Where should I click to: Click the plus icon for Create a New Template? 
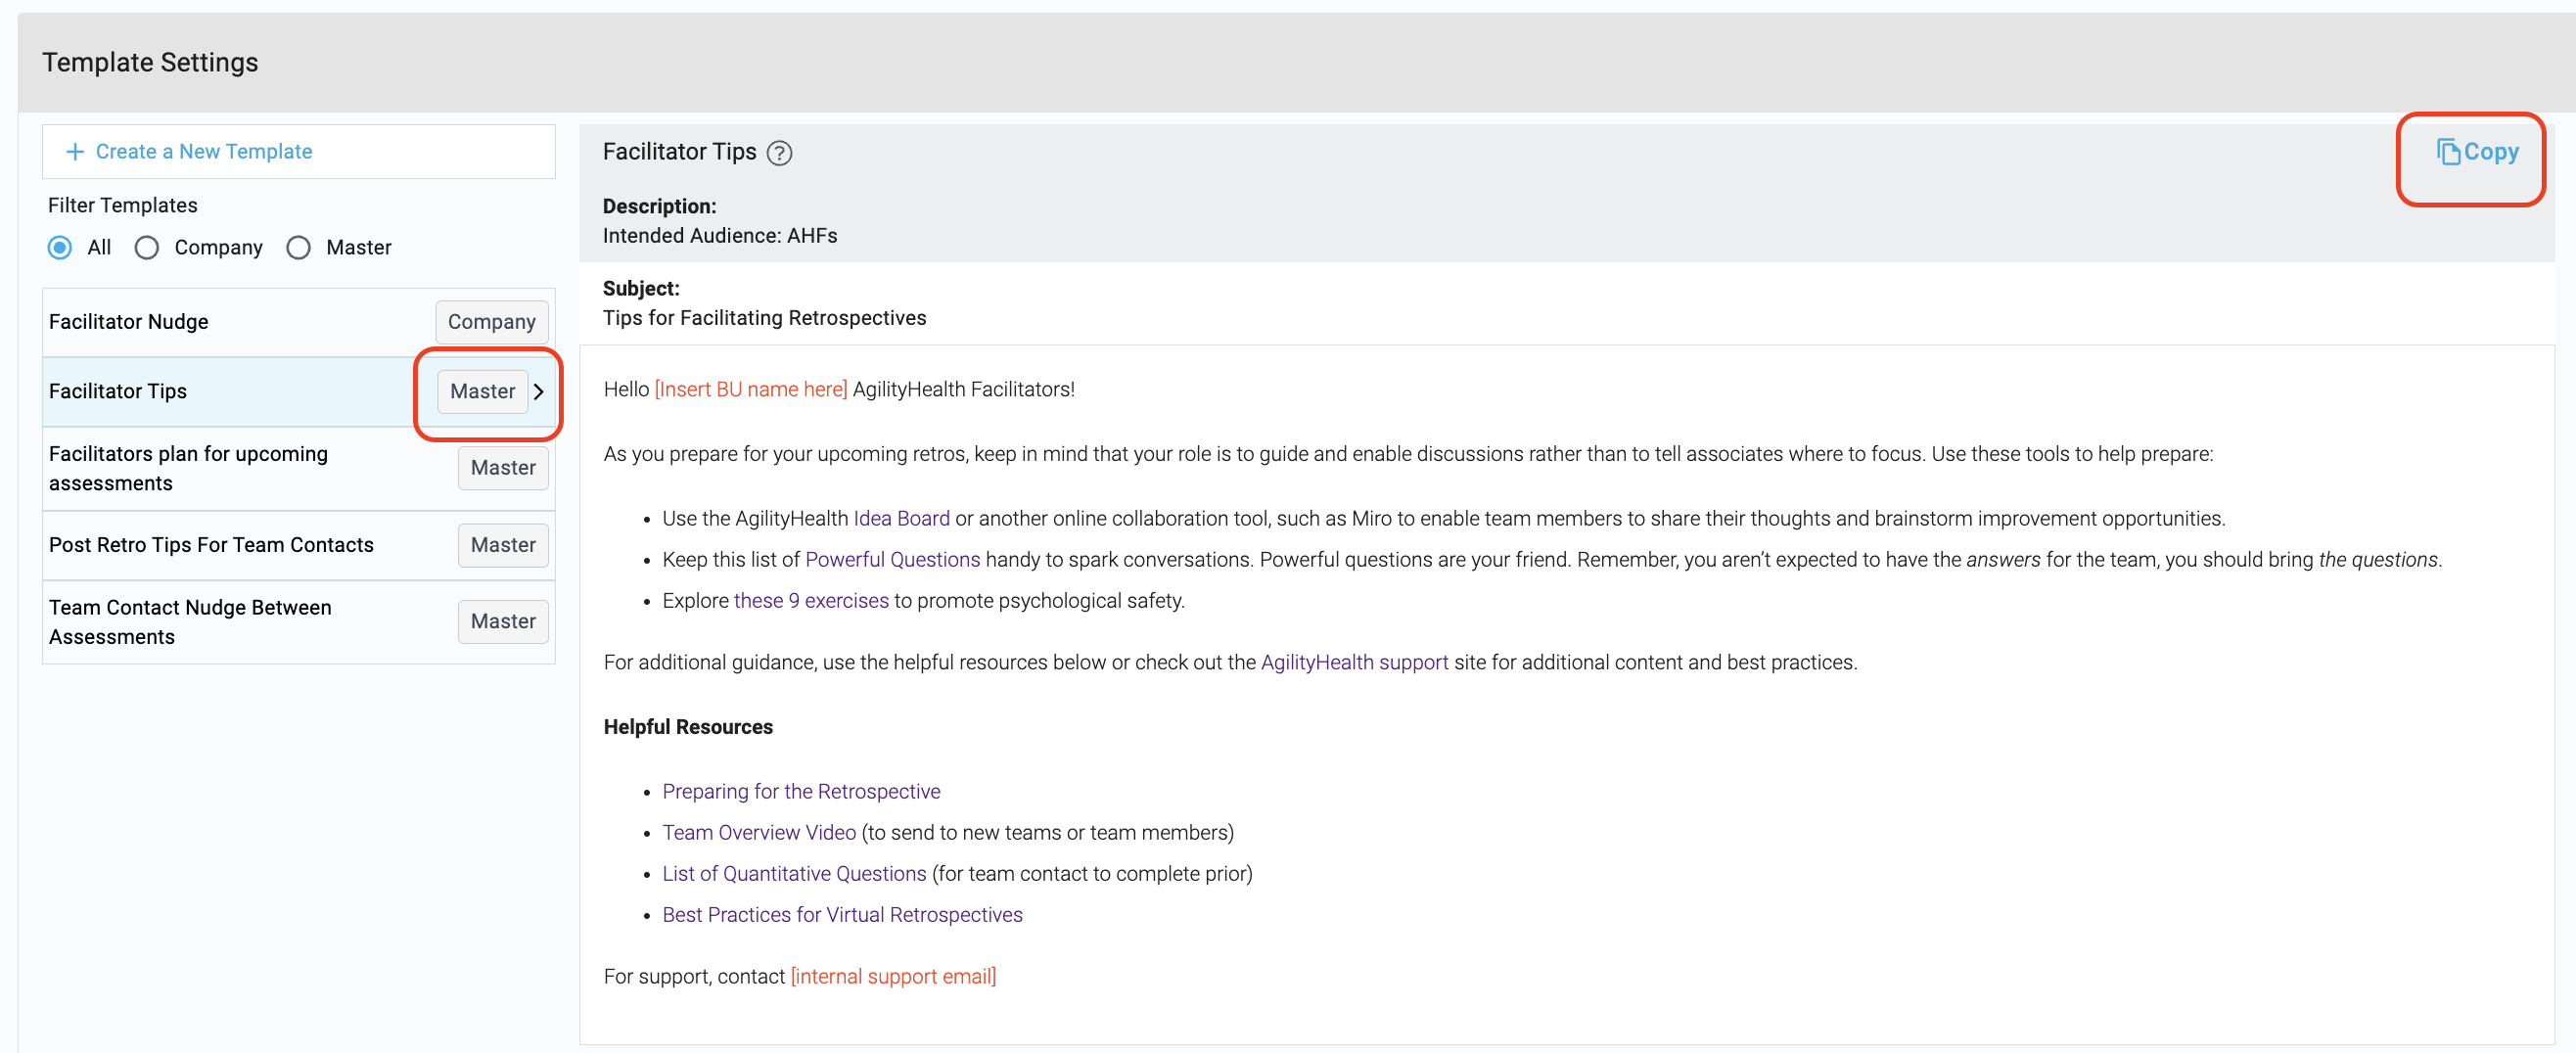[x=74, y=152]
